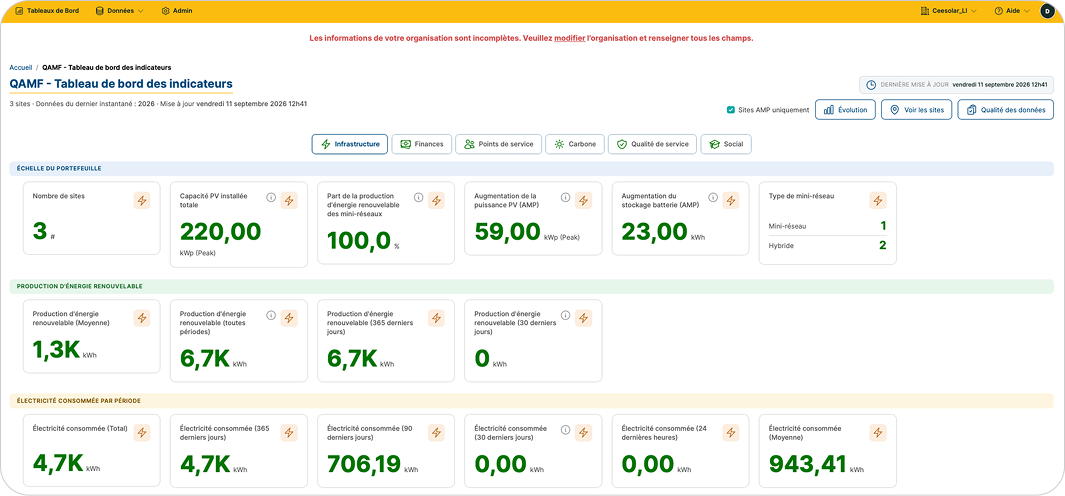The image size is (1065, 496).
Task: Click lightning icon on Production renouvelable (Moyenne) card
Action: [x=142, y=318]
